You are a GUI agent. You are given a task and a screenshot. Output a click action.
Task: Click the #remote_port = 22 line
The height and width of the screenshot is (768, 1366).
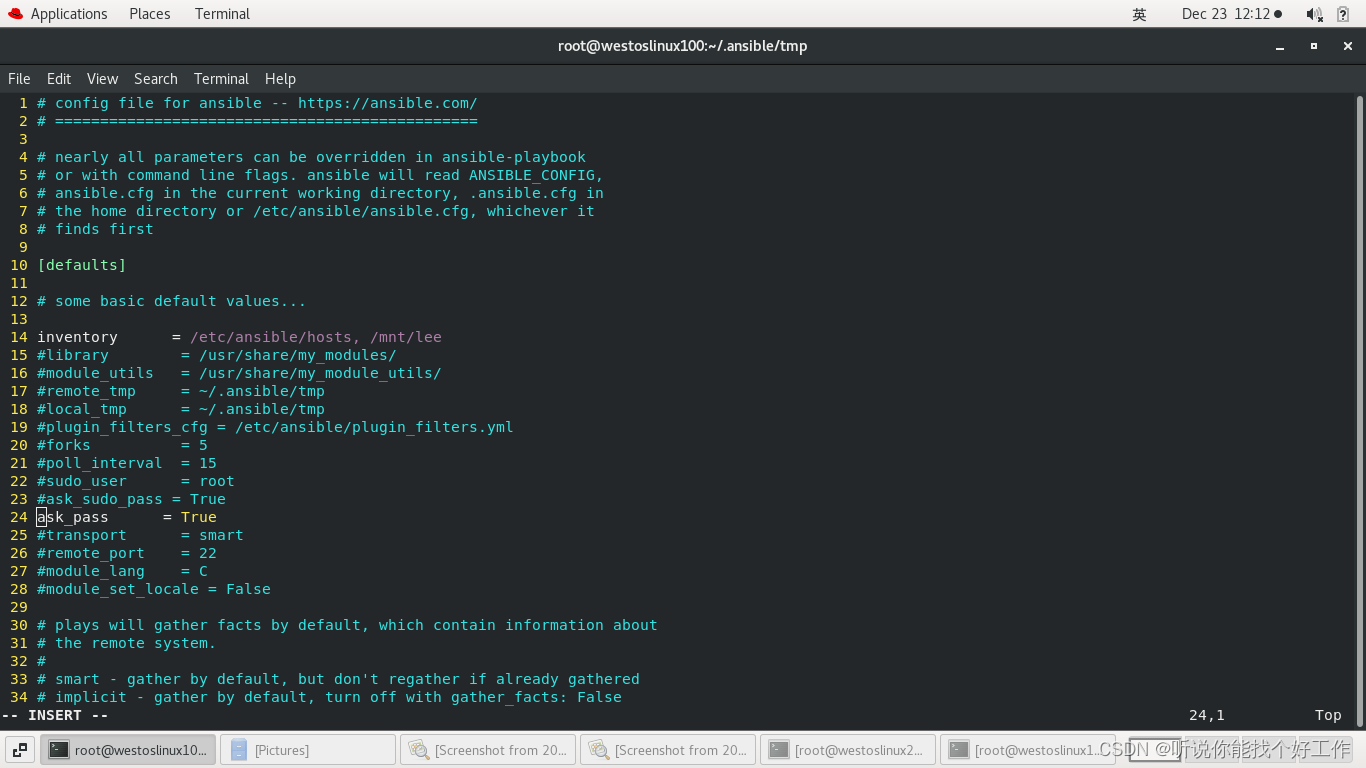coord(127,553)
